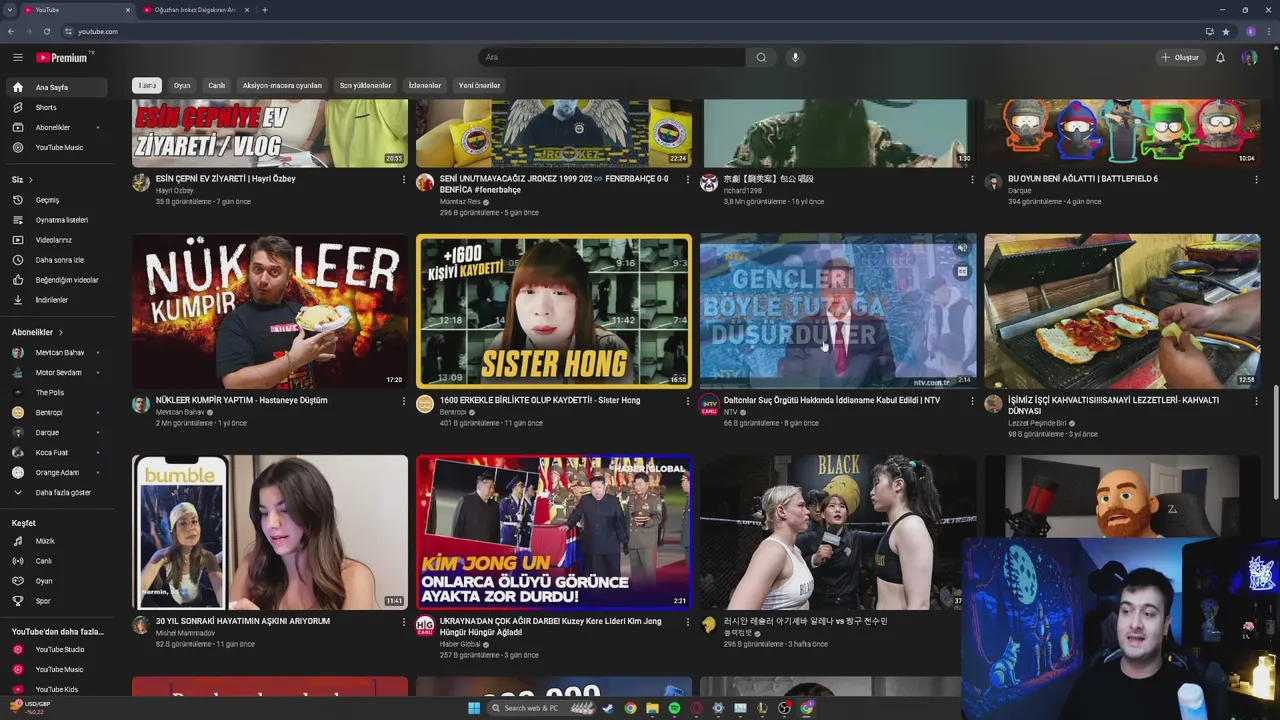This screenshot has height=720, width=1280.
Task: Mute the NTV preview video
Action: point(962,248)
